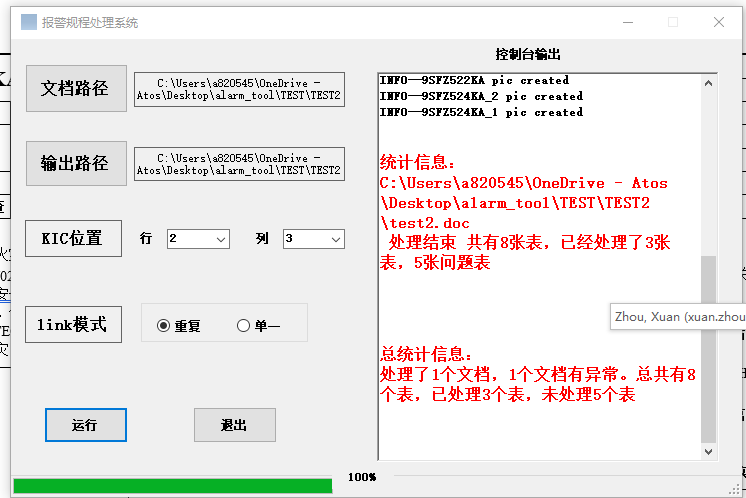The width and height of the screenshot is (746, 498).
Task: Click the KIC位置 button
Action: [73, 238]
